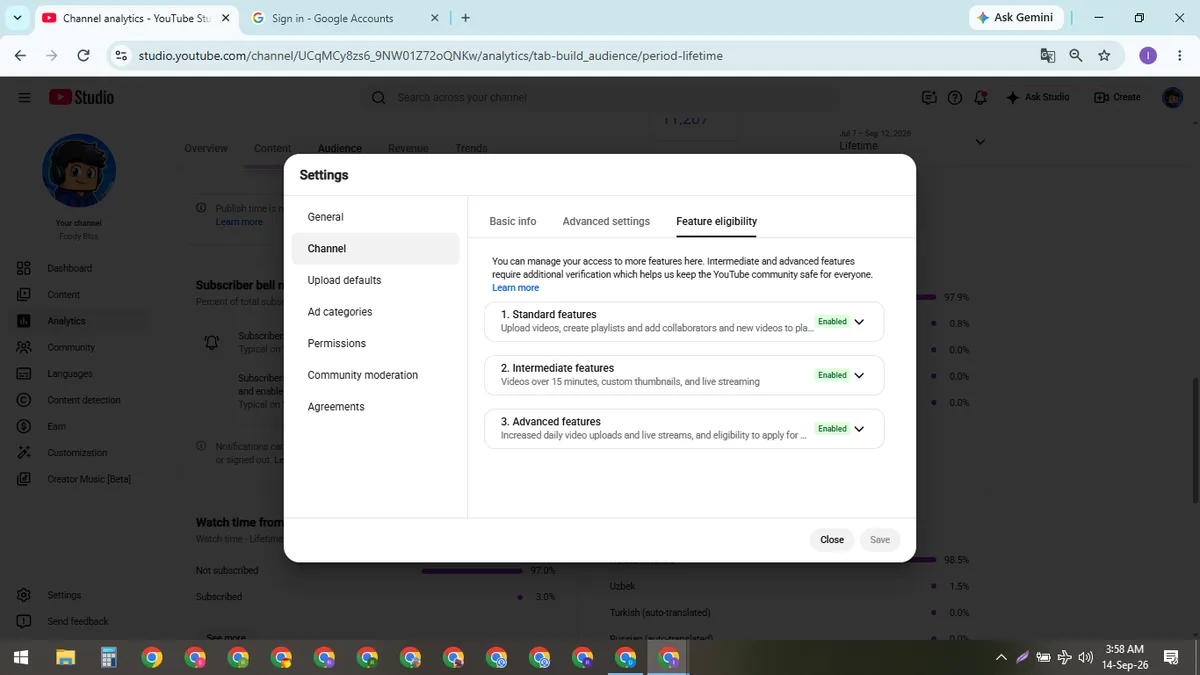1200x675 pixels.
Task: Click the volume speaker tray icon
Action: [x=1086, y=657]
